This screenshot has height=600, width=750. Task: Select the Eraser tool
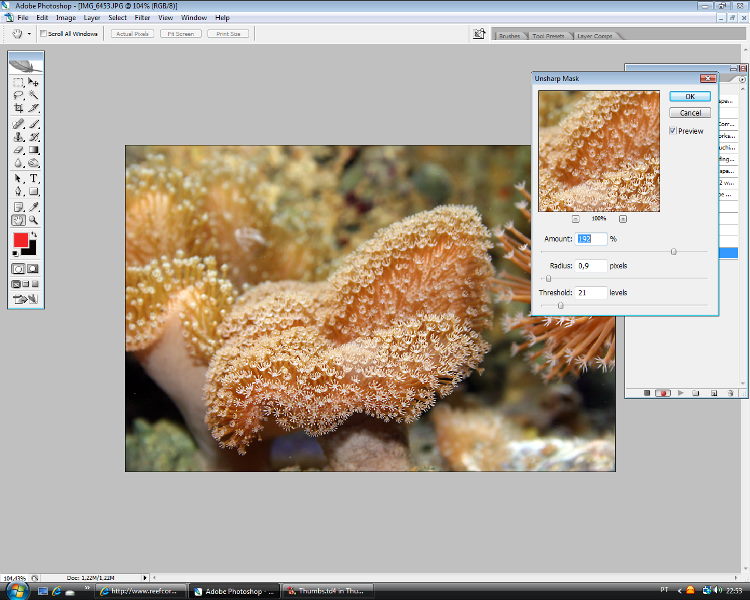coord(18,149)
